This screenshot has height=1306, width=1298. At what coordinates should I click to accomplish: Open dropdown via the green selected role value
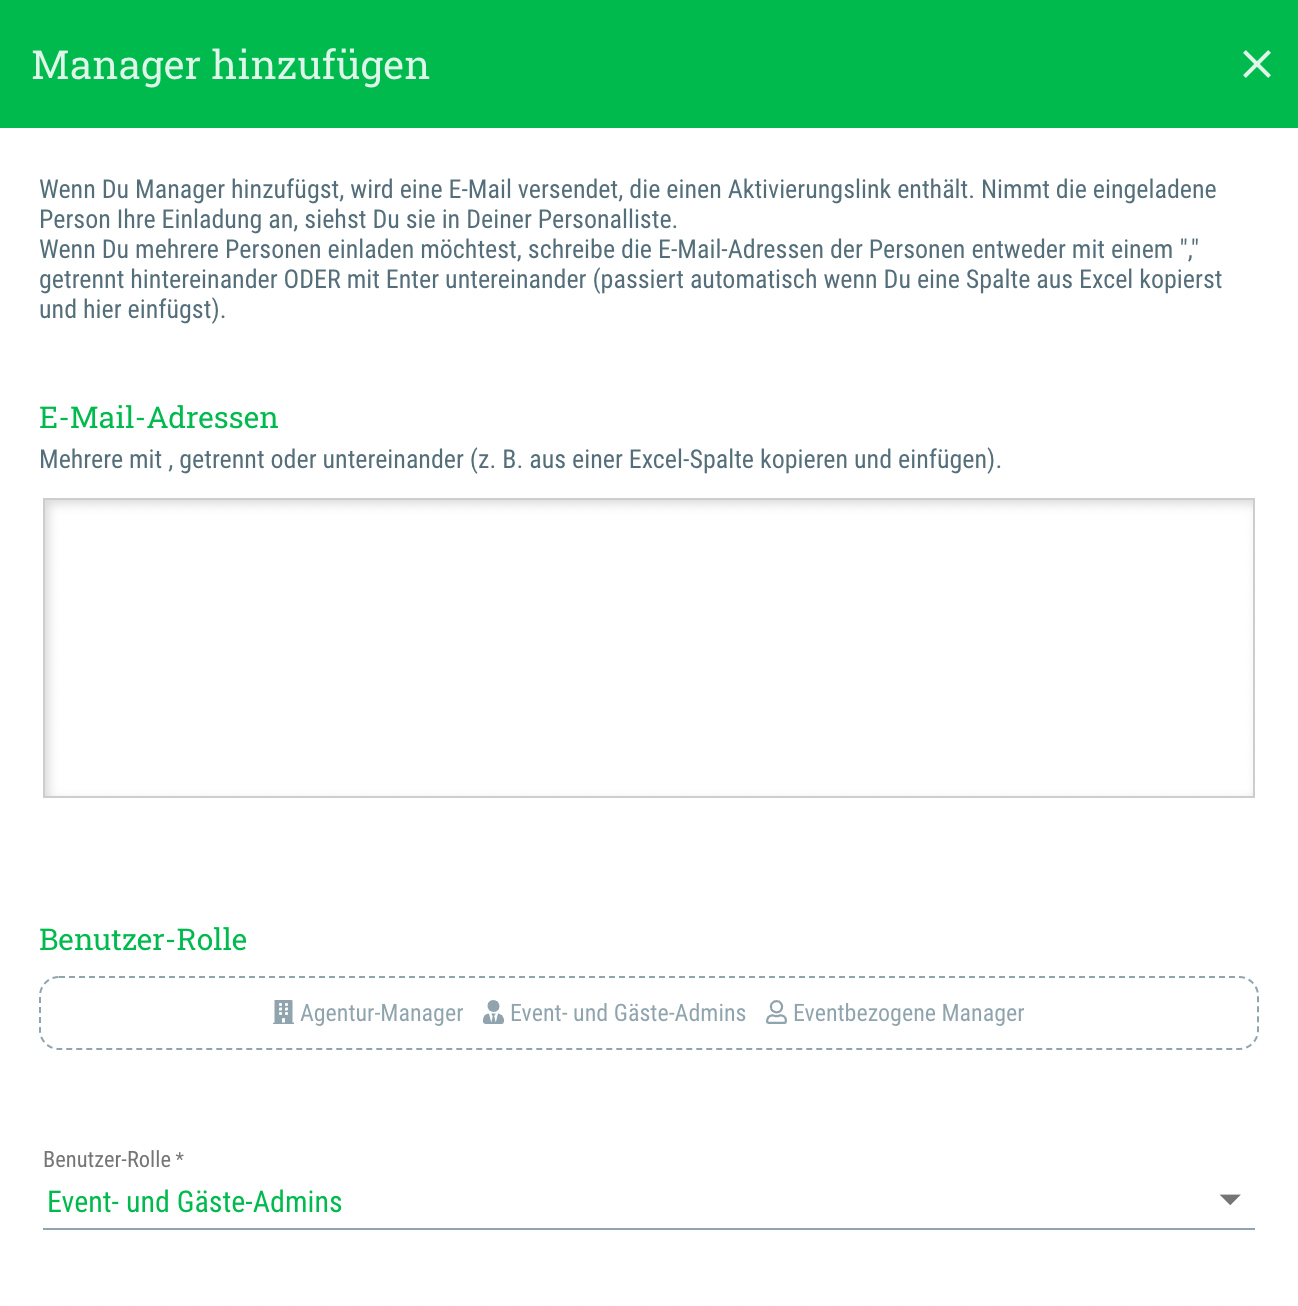(x=195, y=1202)
